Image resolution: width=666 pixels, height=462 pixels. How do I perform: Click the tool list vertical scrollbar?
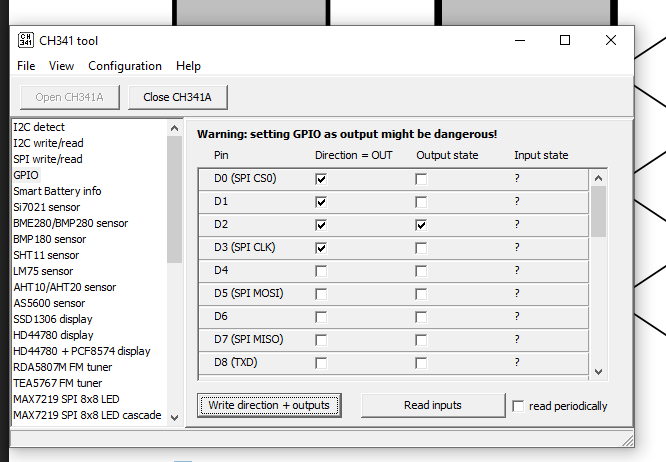pyautogui.click(x=175, y=200)
